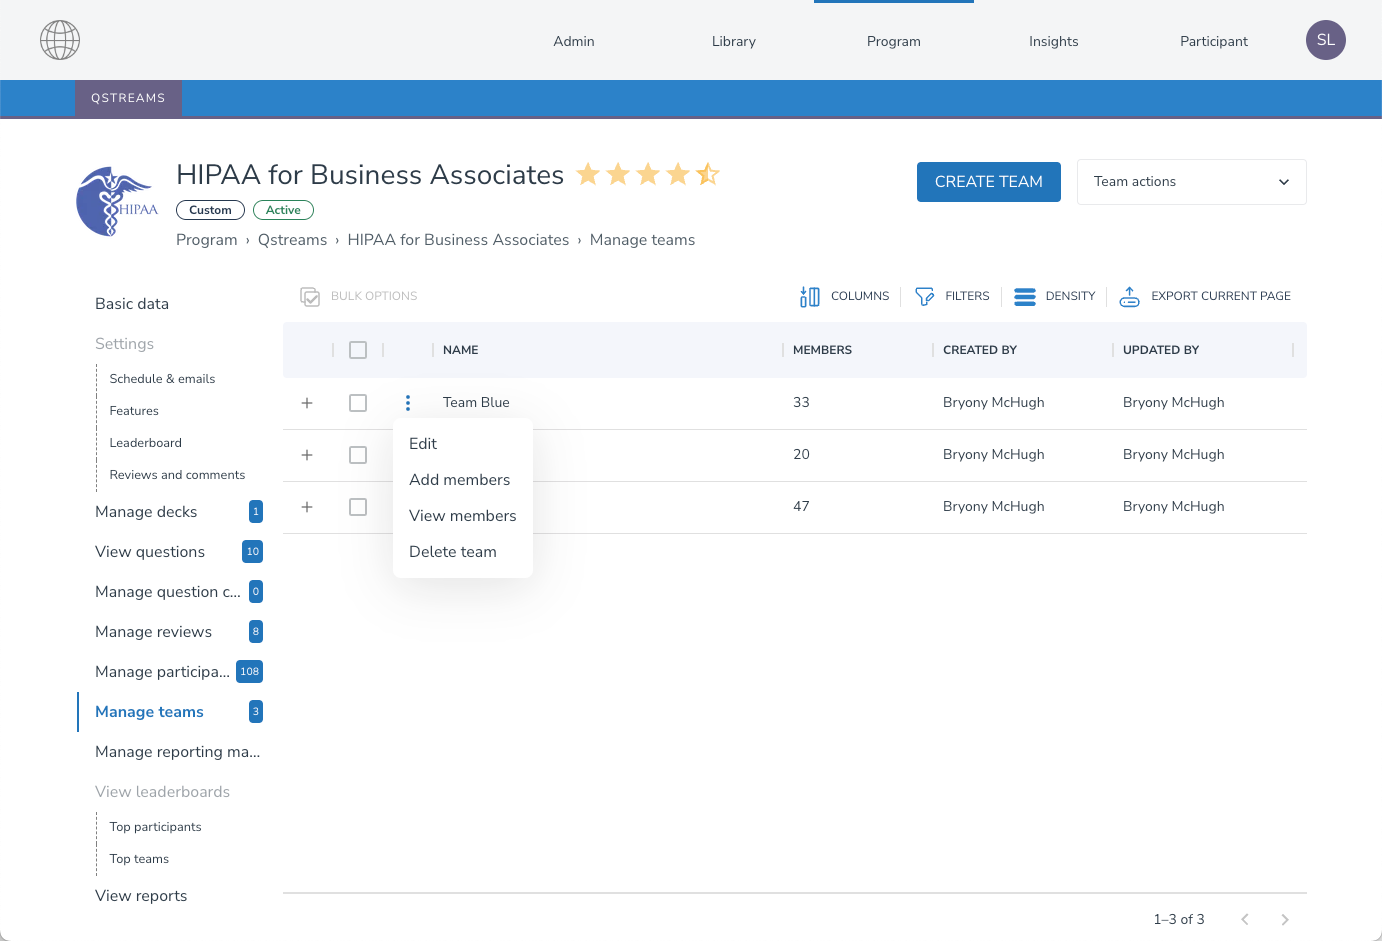Click the first rating star
The image size is (1382, 941).
click(588, 174)
